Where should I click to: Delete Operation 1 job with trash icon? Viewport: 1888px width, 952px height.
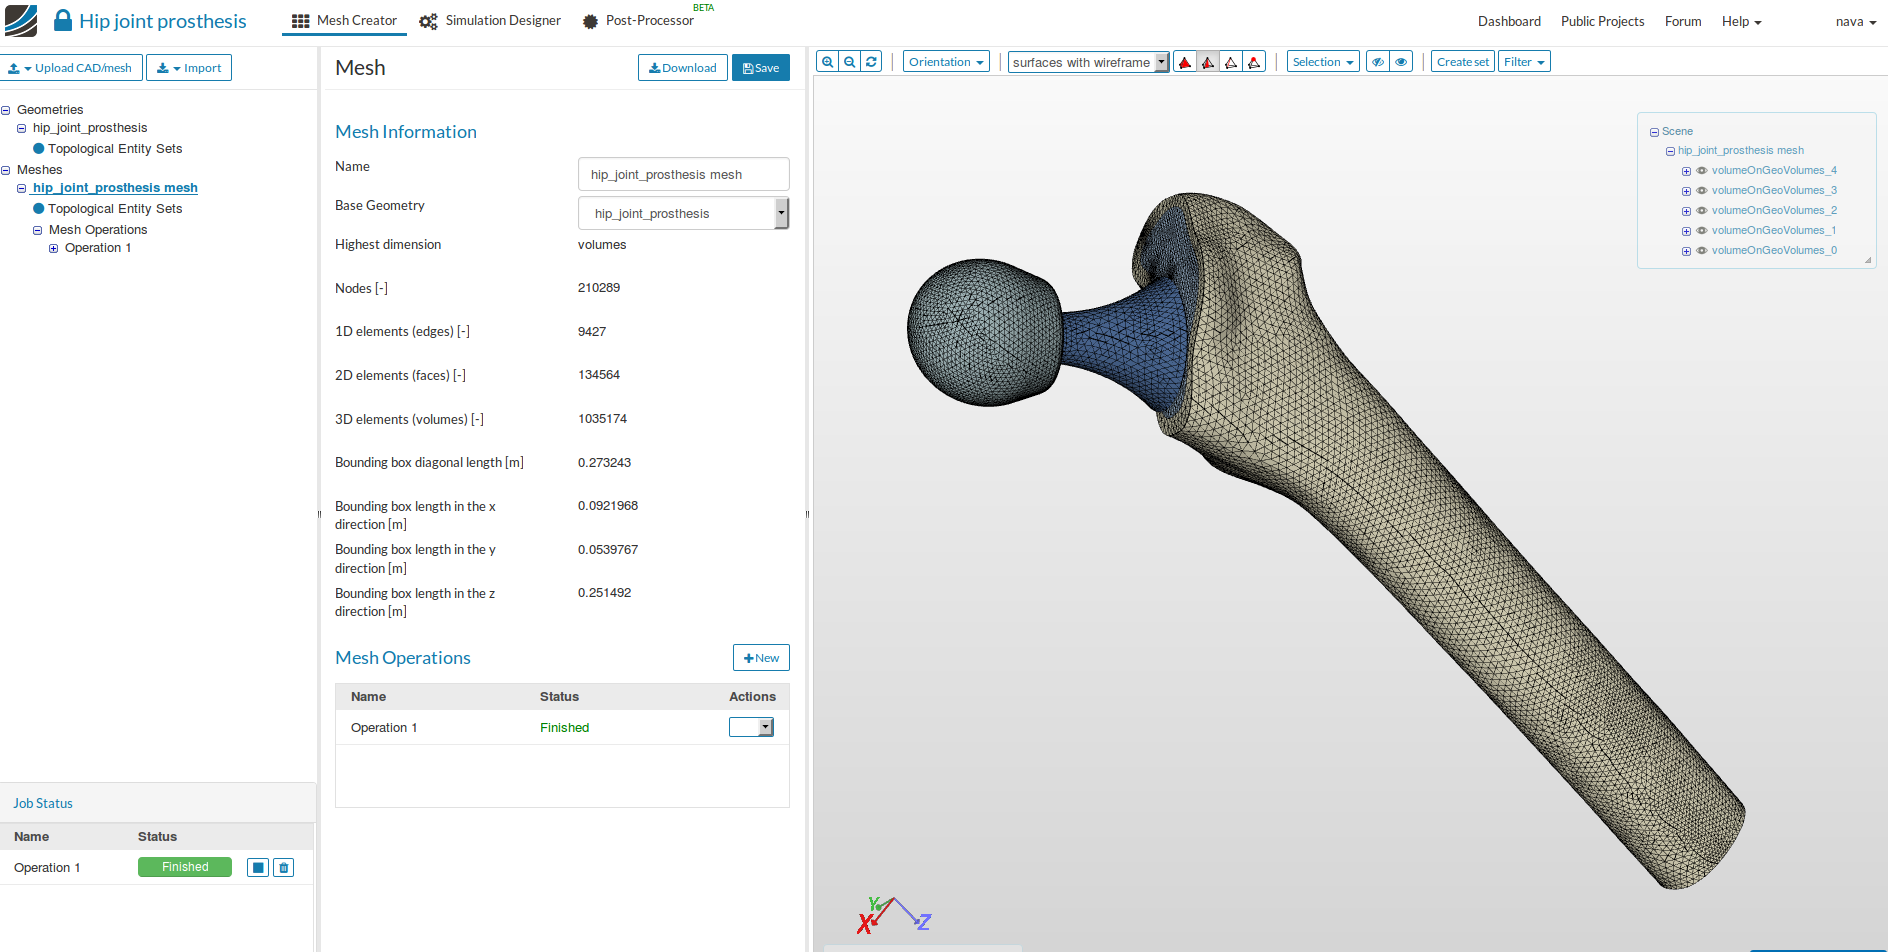pyautogui.click(x=284, y=868)
